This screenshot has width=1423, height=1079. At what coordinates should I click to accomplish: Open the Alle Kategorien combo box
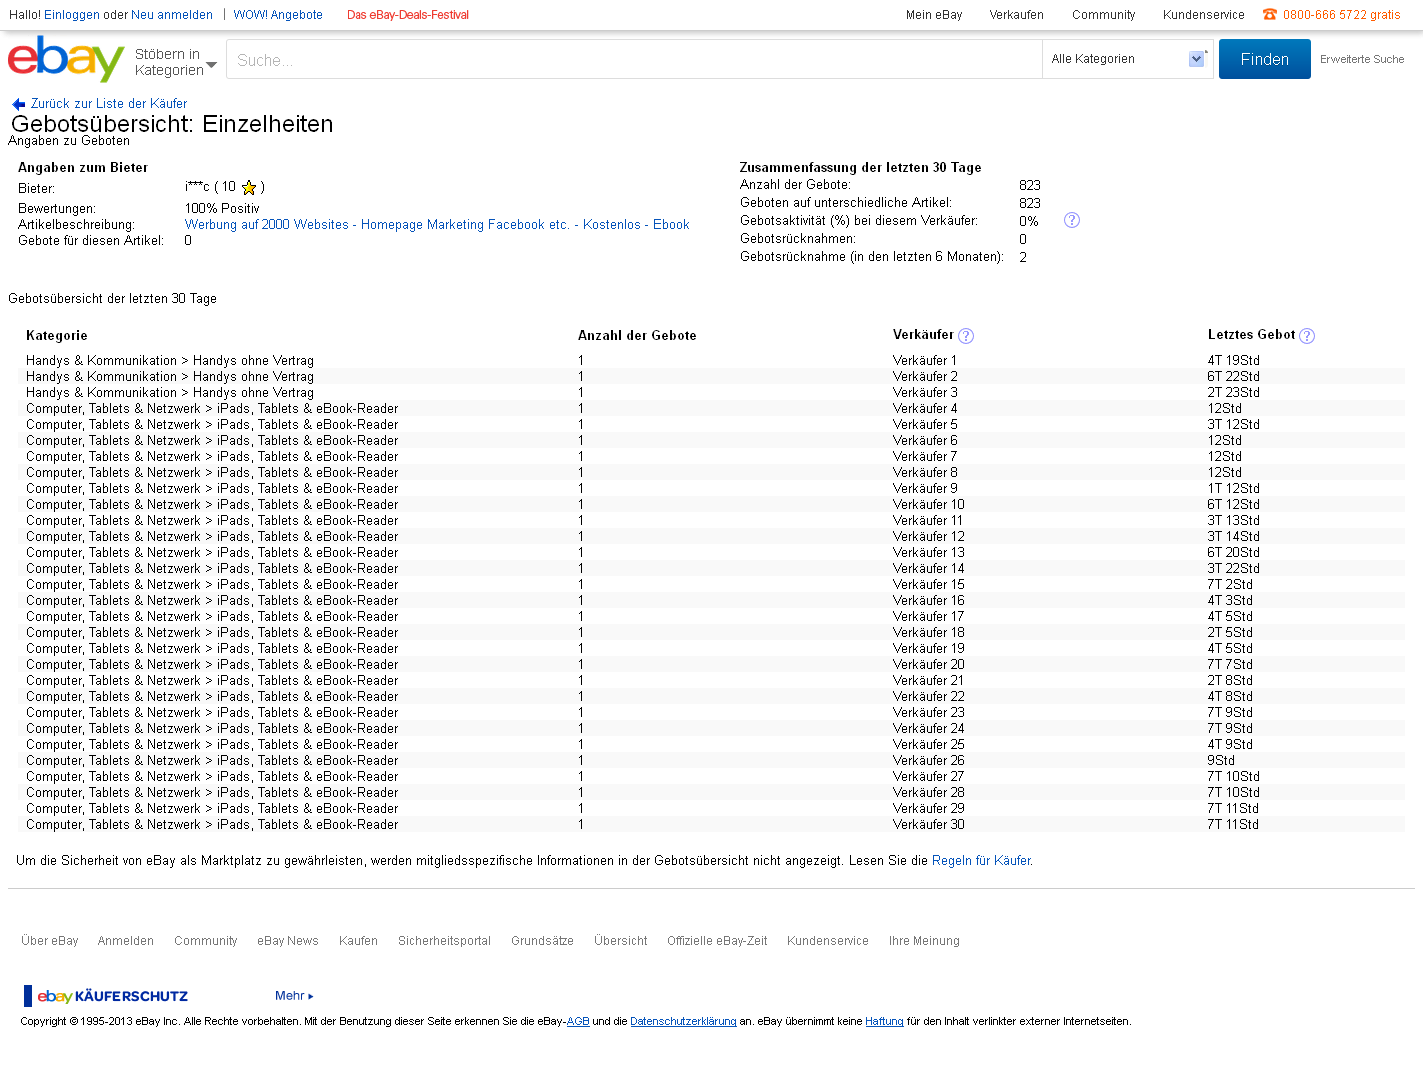click(1127, 59)
